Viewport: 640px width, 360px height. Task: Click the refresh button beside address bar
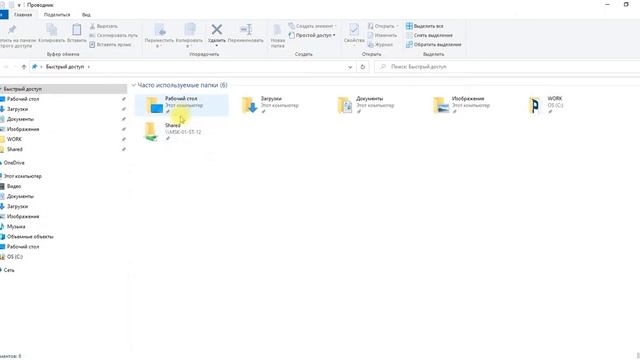click(x=362, y=67)
